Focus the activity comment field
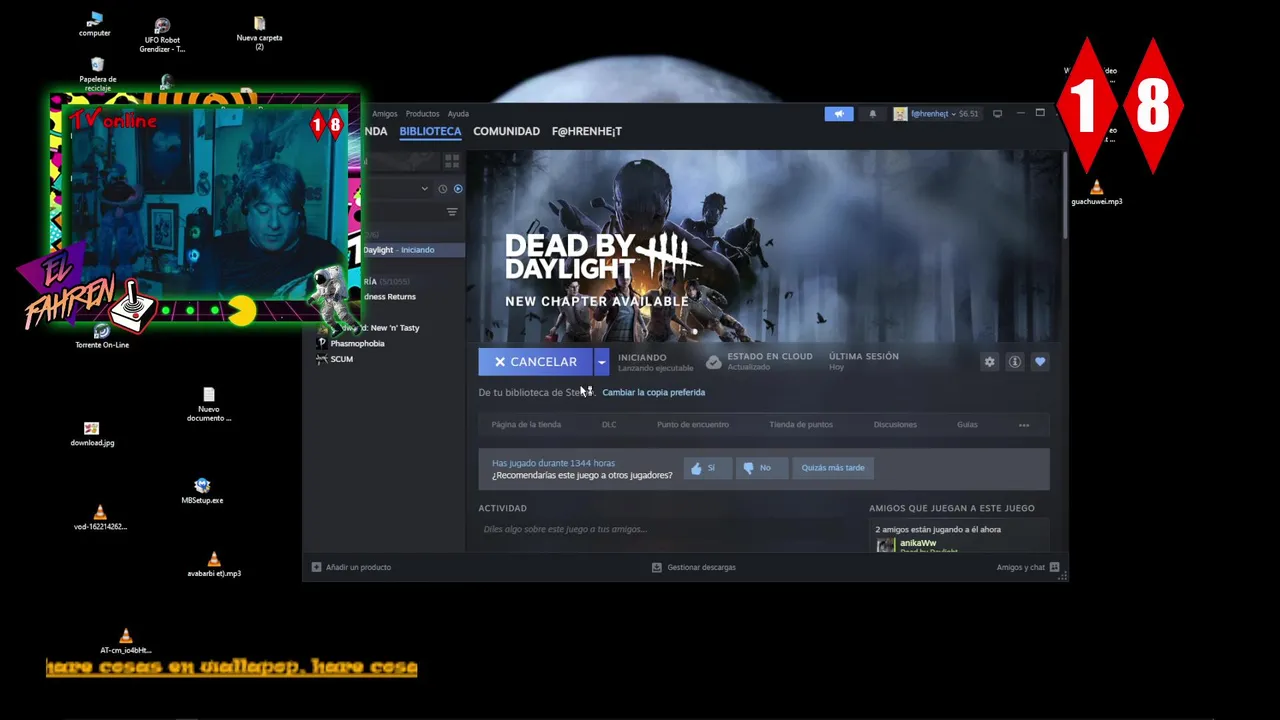Viewport: 1280px width, 720px height. [665, 529]
